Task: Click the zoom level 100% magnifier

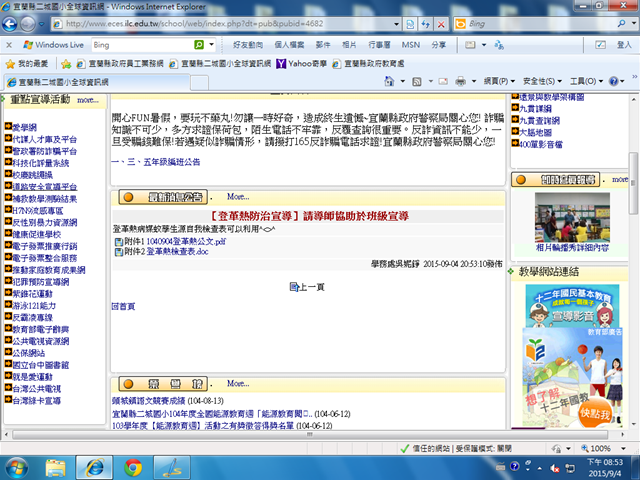Action: point(585,448)
